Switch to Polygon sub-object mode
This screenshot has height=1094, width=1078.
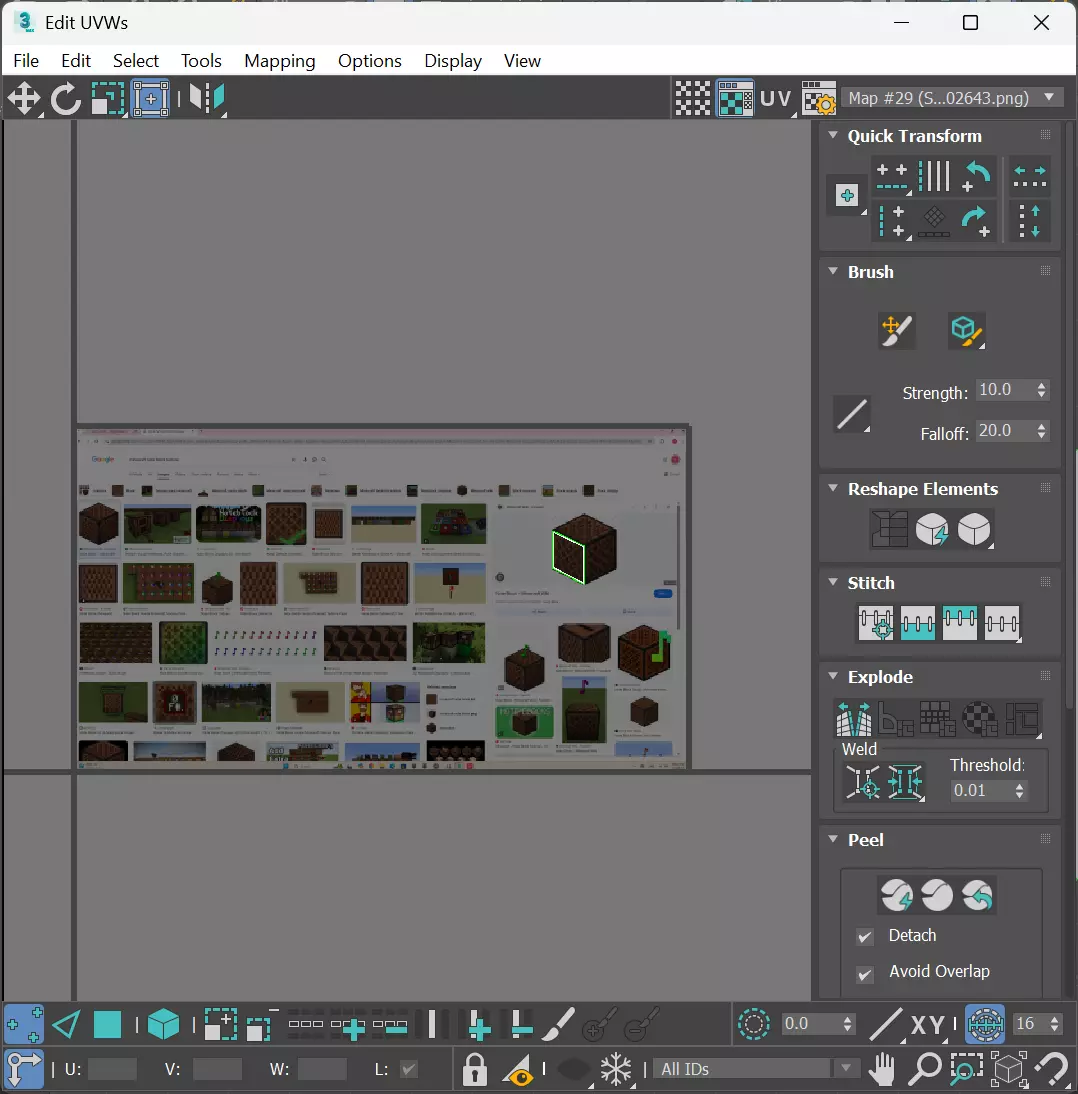(107, 1024)
